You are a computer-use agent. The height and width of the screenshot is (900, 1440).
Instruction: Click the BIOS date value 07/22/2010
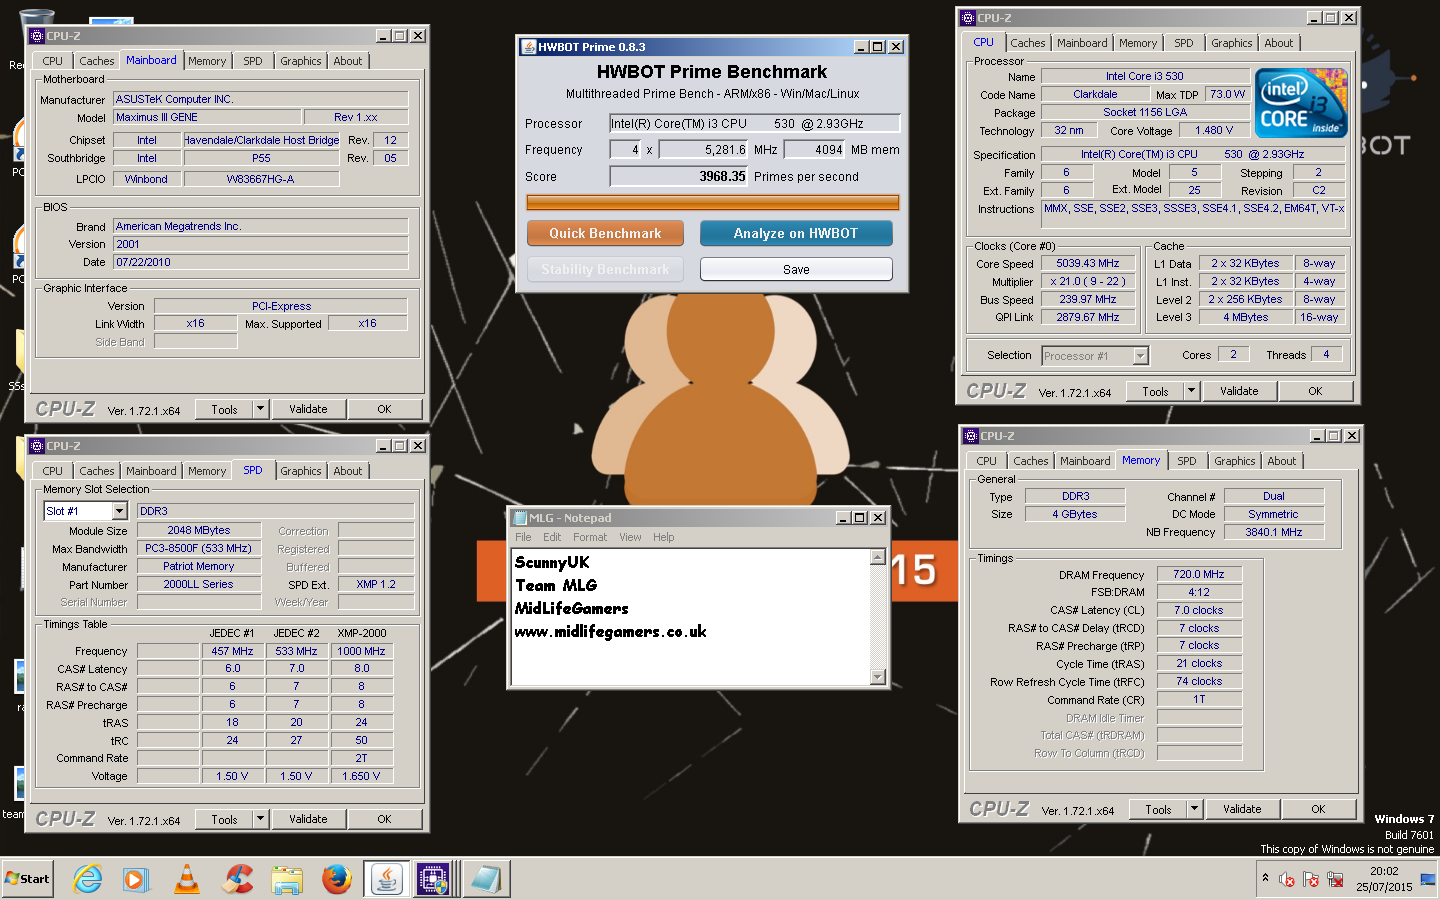pos(261,262)
